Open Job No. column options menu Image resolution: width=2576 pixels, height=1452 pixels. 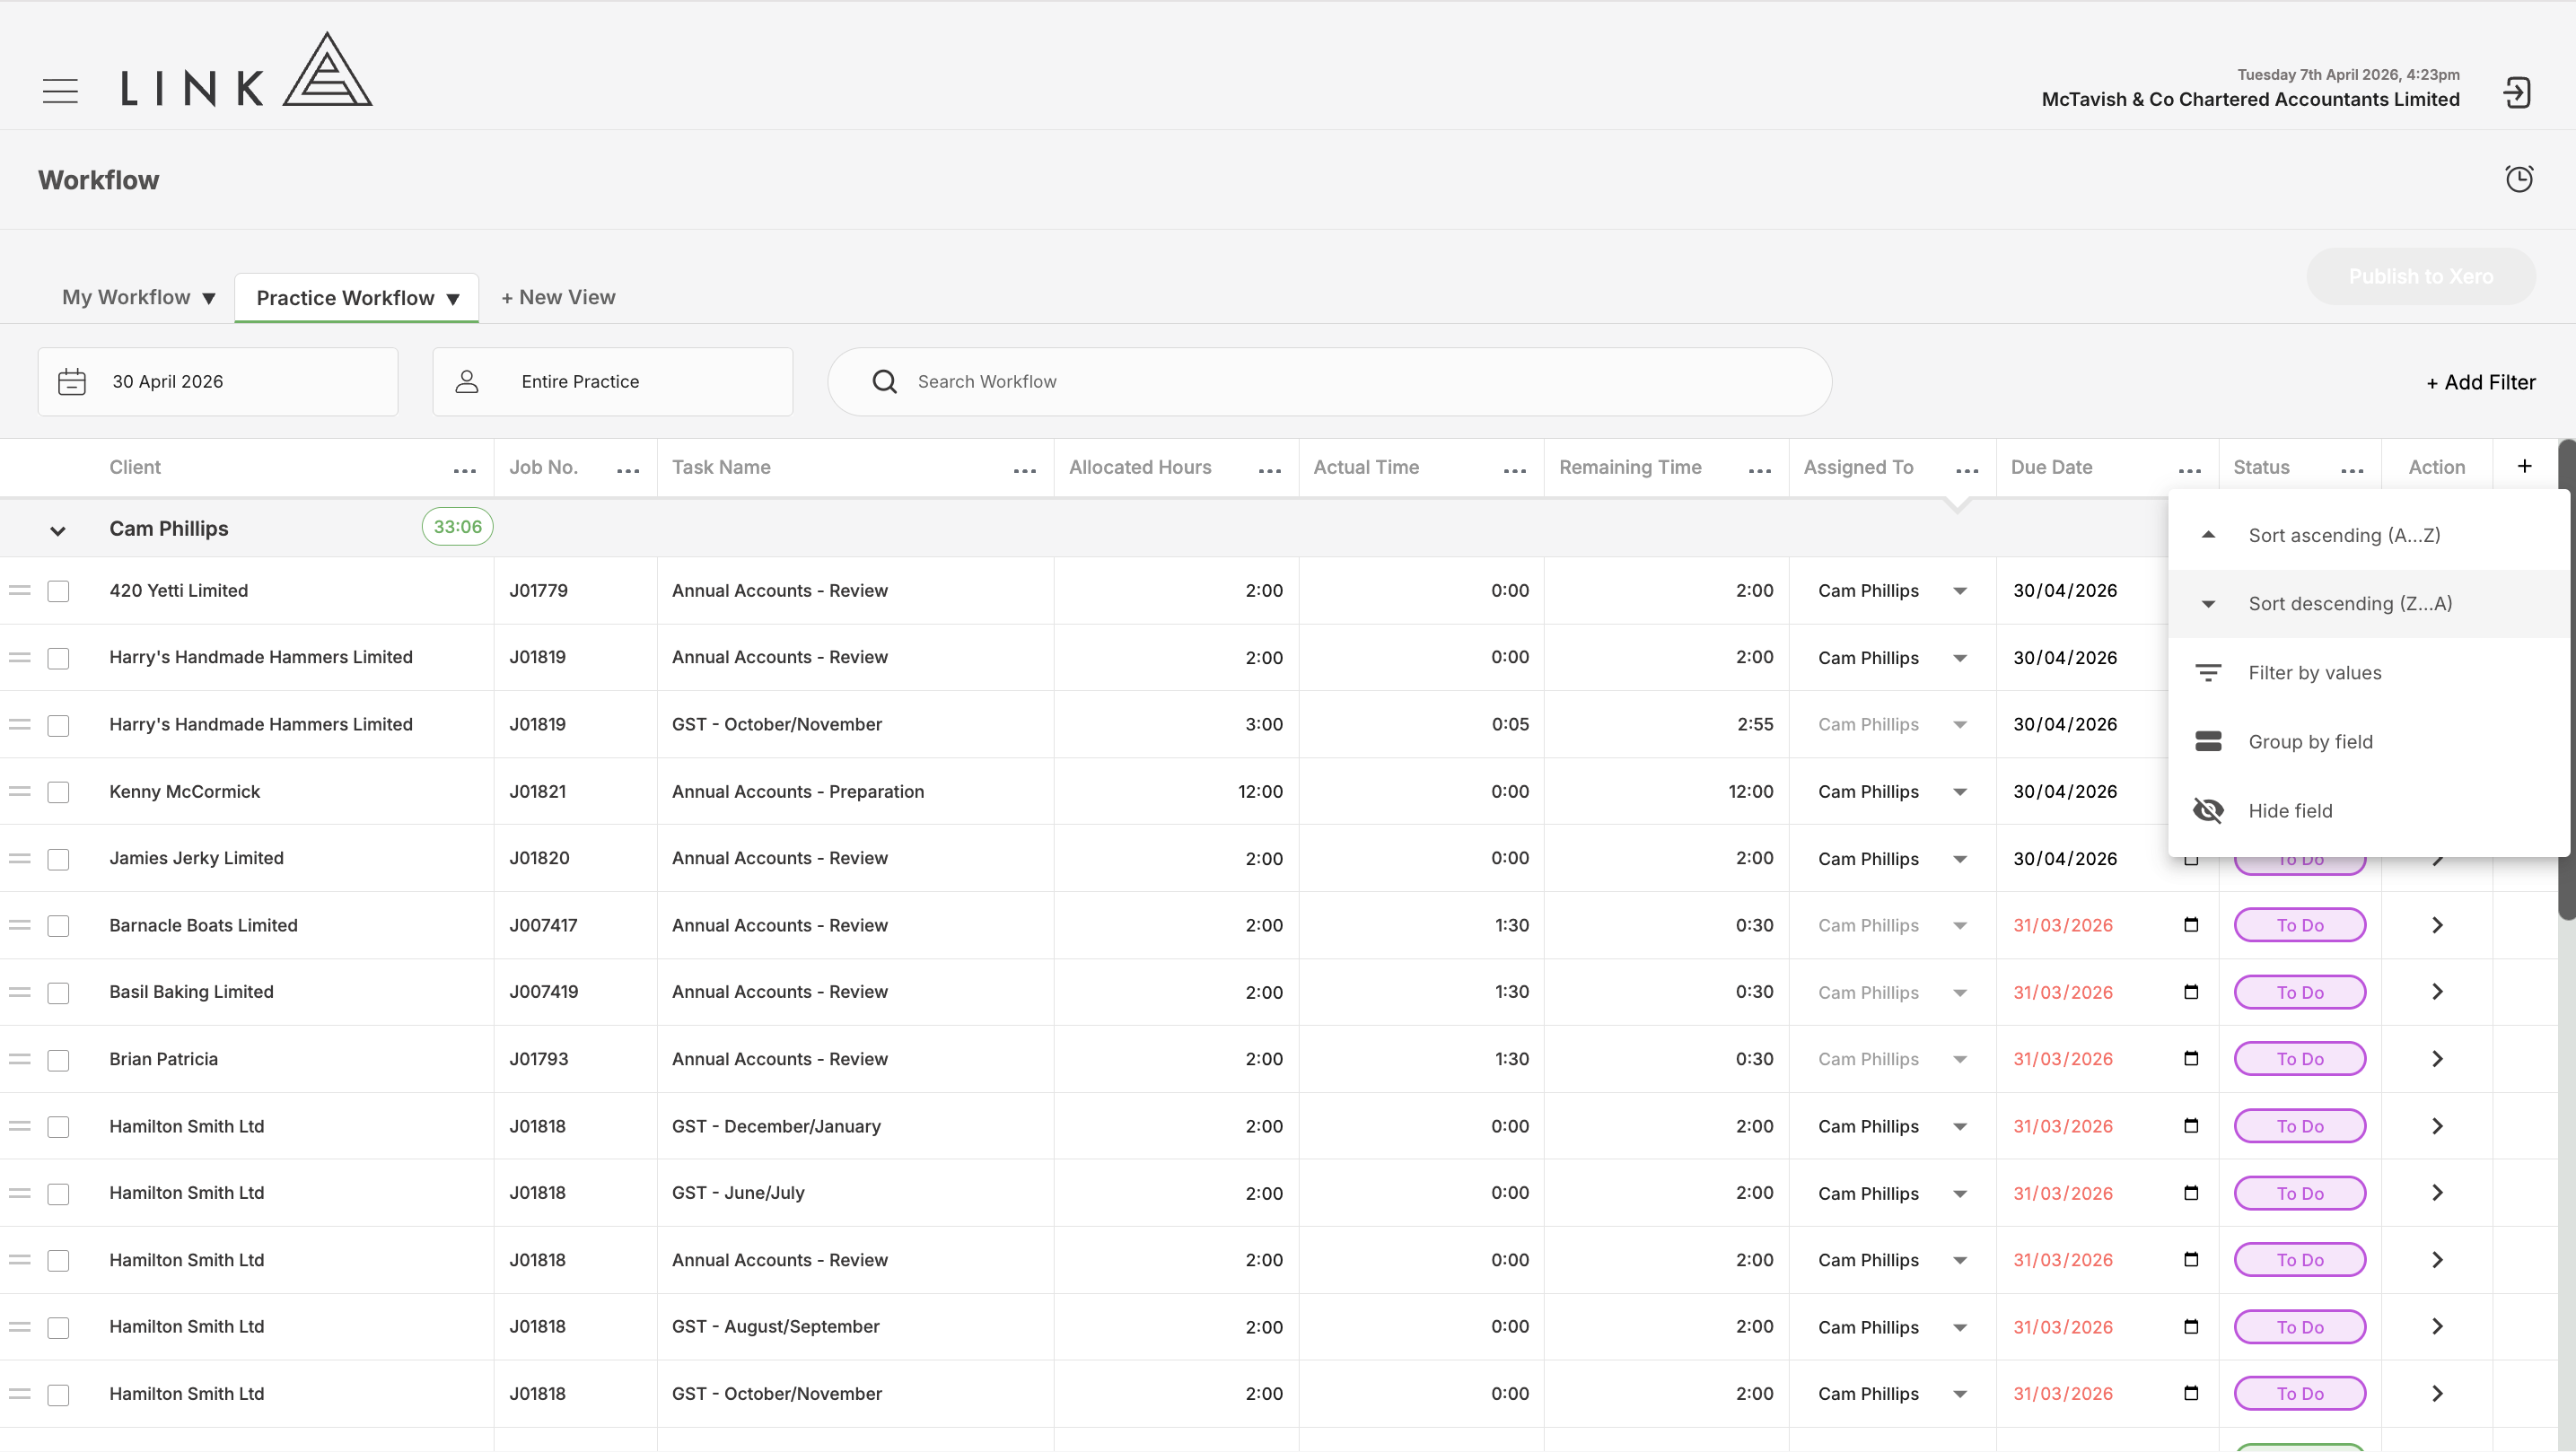628,470
